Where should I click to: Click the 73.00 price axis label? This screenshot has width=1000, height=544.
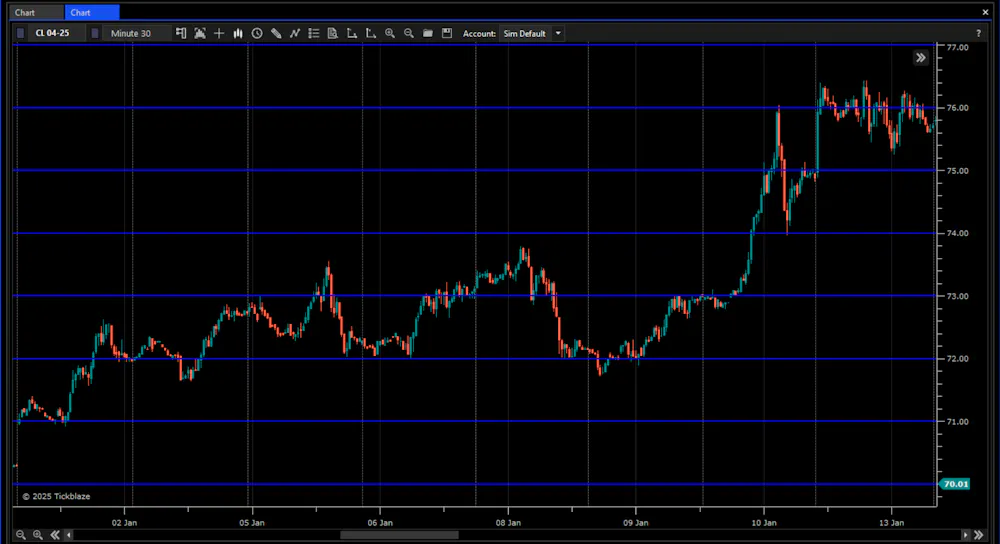coord(957,296)
